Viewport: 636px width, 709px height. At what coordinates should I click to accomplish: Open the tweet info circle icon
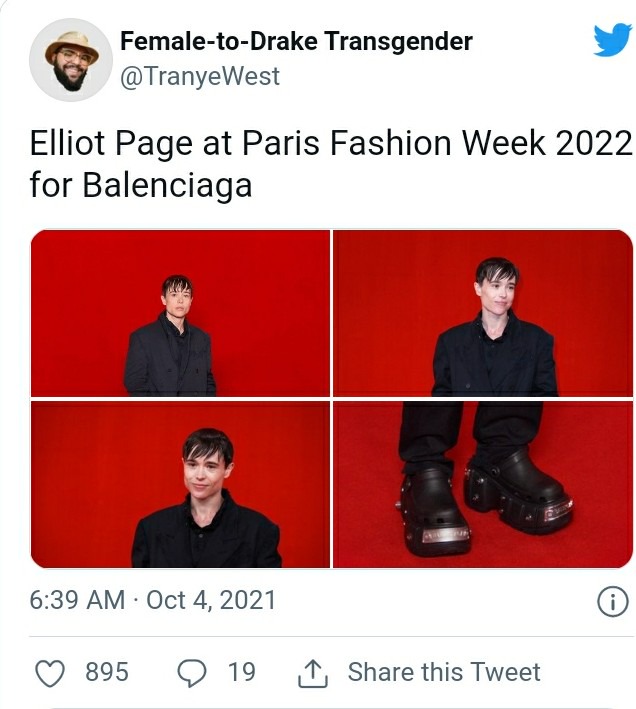[612, 601]
